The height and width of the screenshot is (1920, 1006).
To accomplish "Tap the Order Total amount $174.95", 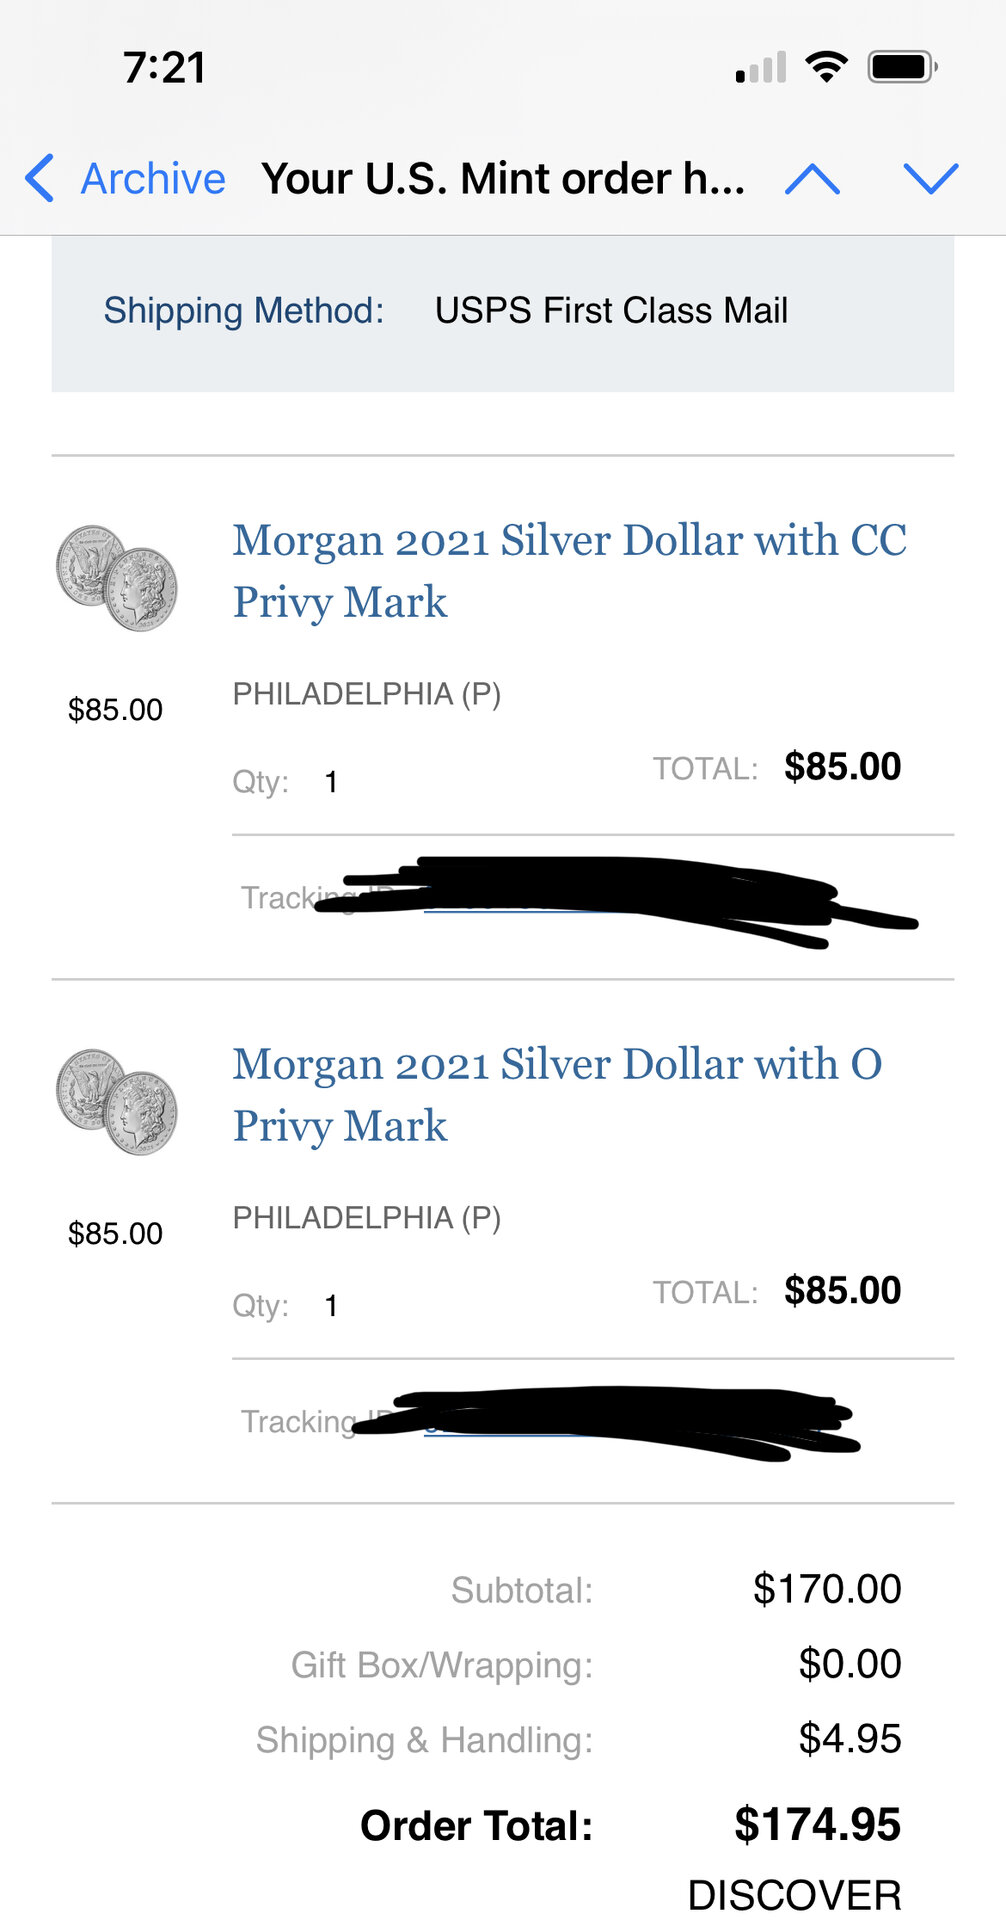I will point(817,1825).
